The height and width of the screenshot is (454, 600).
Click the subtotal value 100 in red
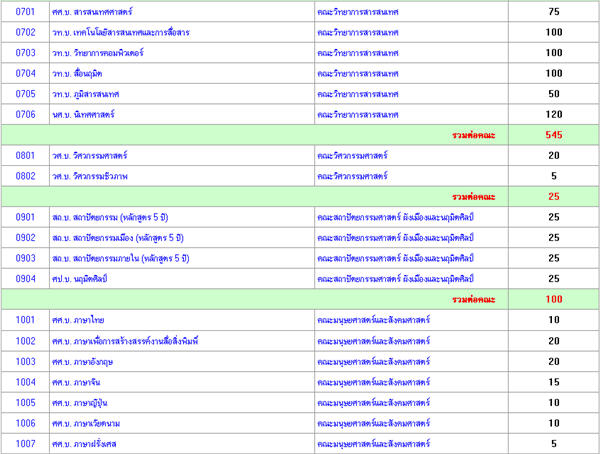(x=553, y=299)
